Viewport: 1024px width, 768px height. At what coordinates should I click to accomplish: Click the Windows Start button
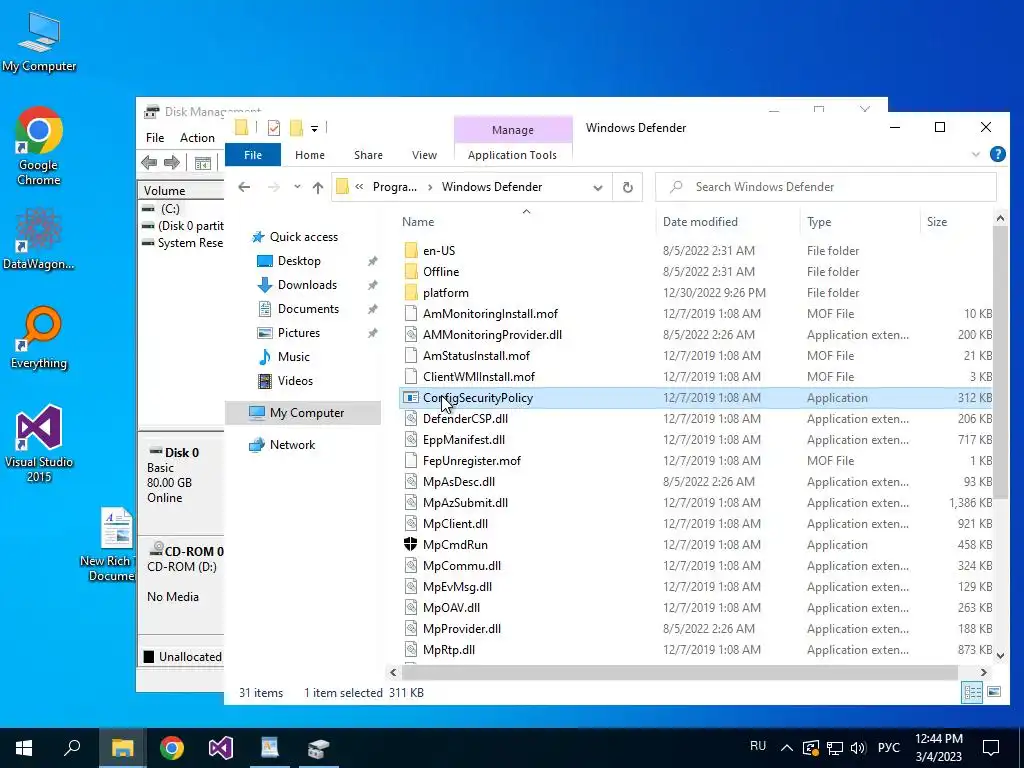click(24, 747)
